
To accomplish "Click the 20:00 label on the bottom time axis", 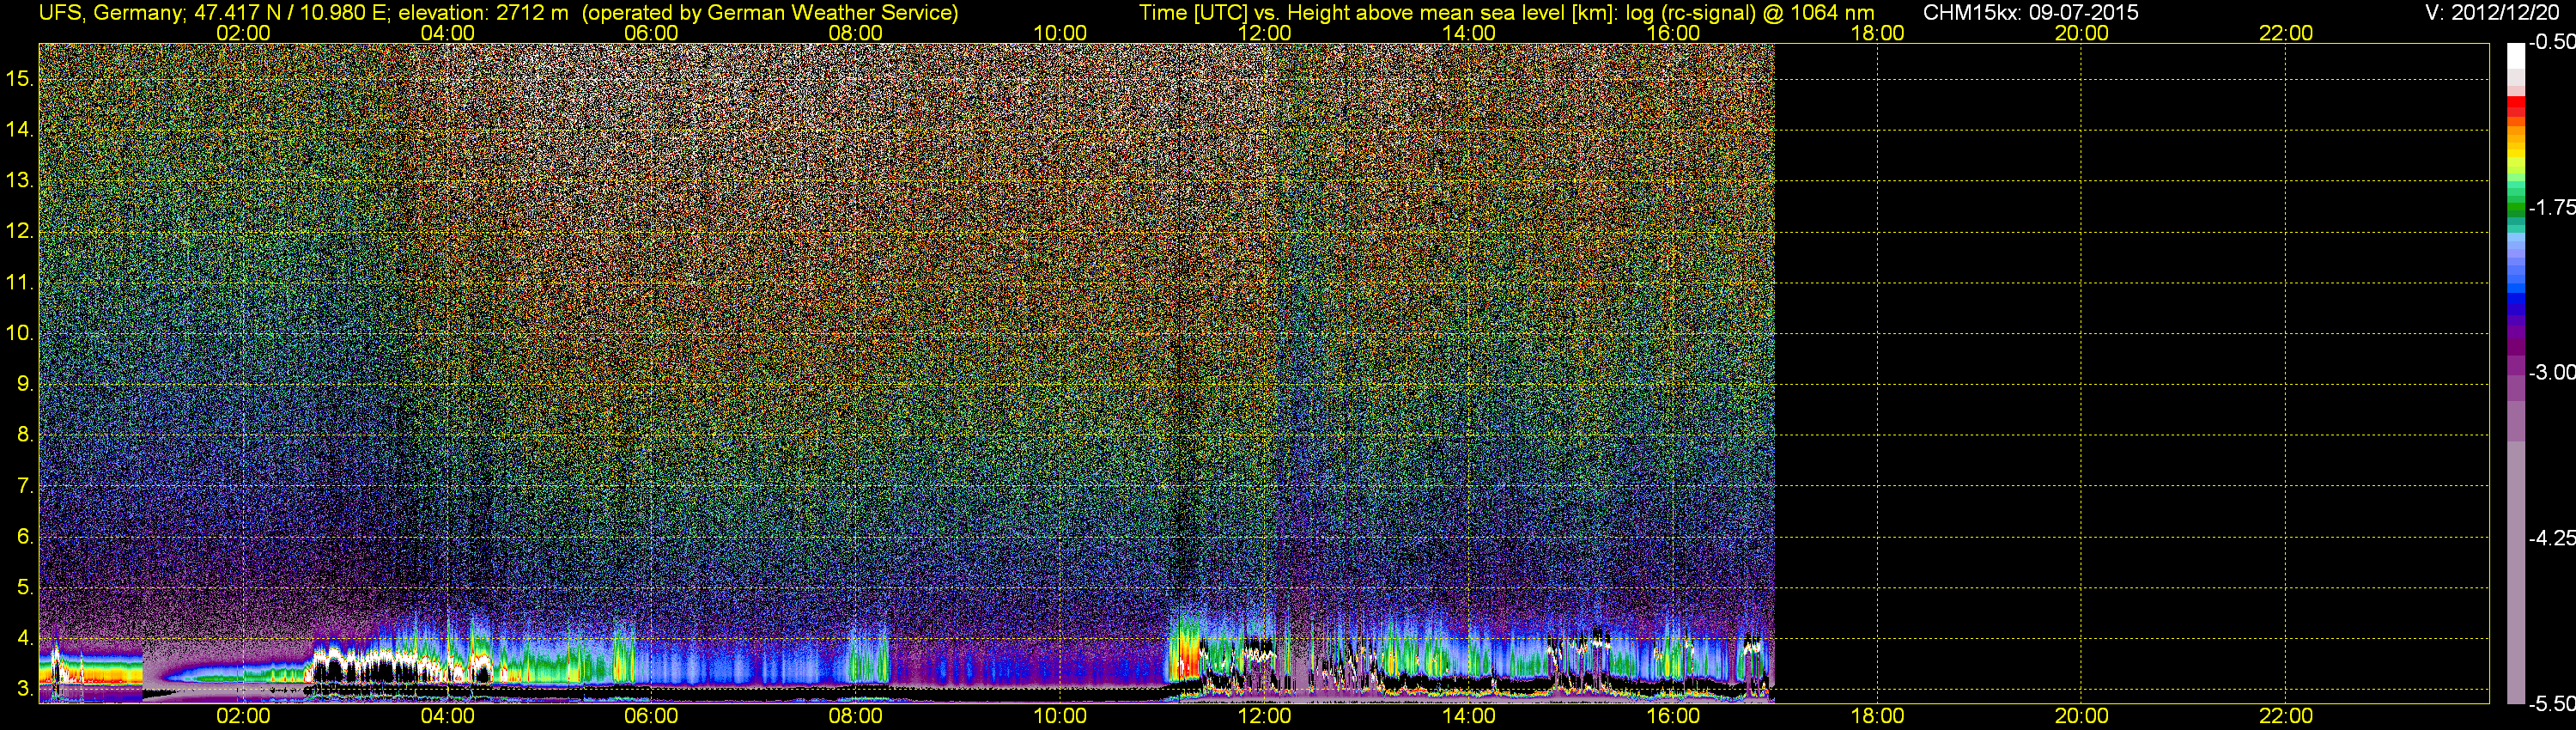I will tap(2082, 716).
